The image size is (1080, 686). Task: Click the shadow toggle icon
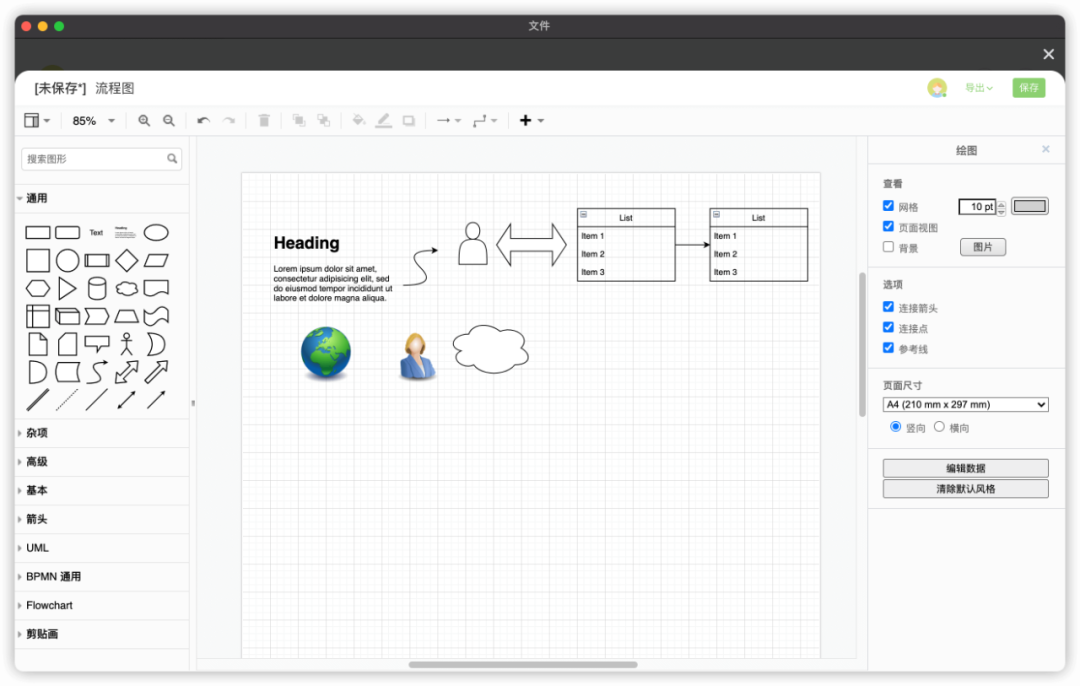[x=409, y=121]
